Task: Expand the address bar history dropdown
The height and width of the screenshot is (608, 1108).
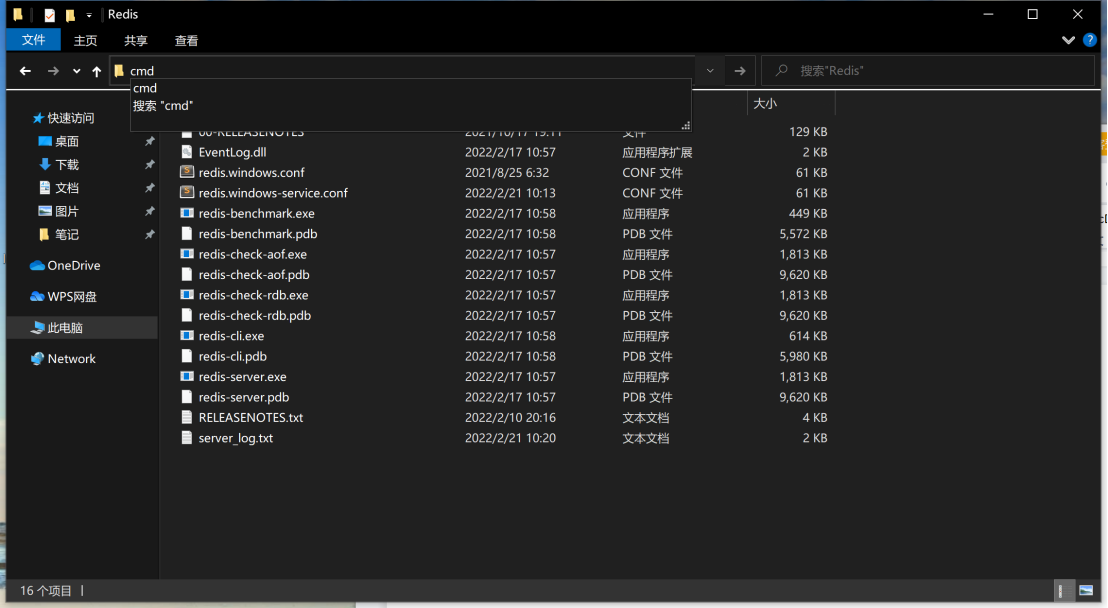Action: pyautogui.click(x=710, y=71)
